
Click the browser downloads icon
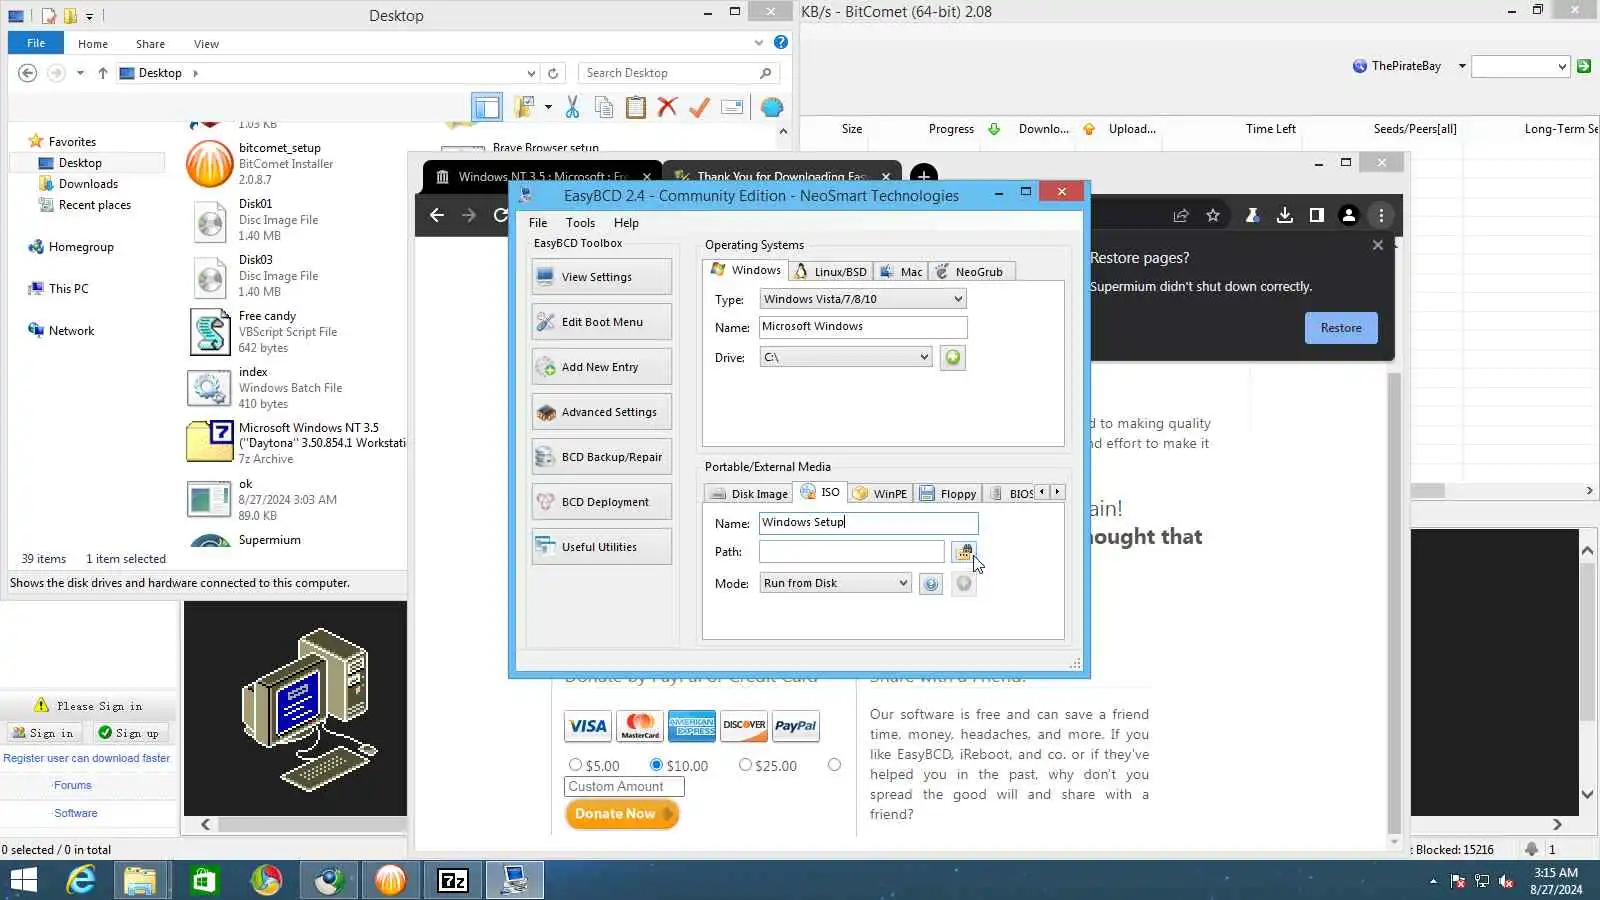point(1285,215)
